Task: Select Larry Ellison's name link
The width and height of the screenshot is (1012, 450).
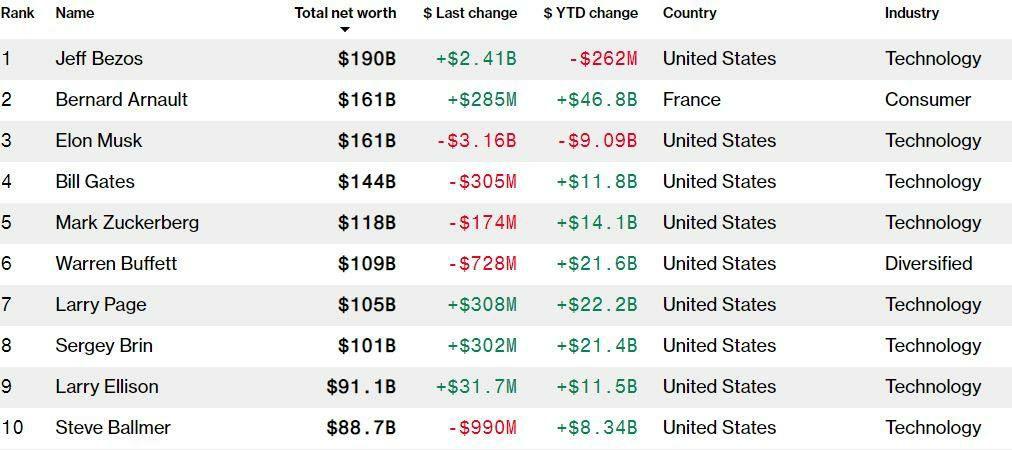Action: point(107,387)
